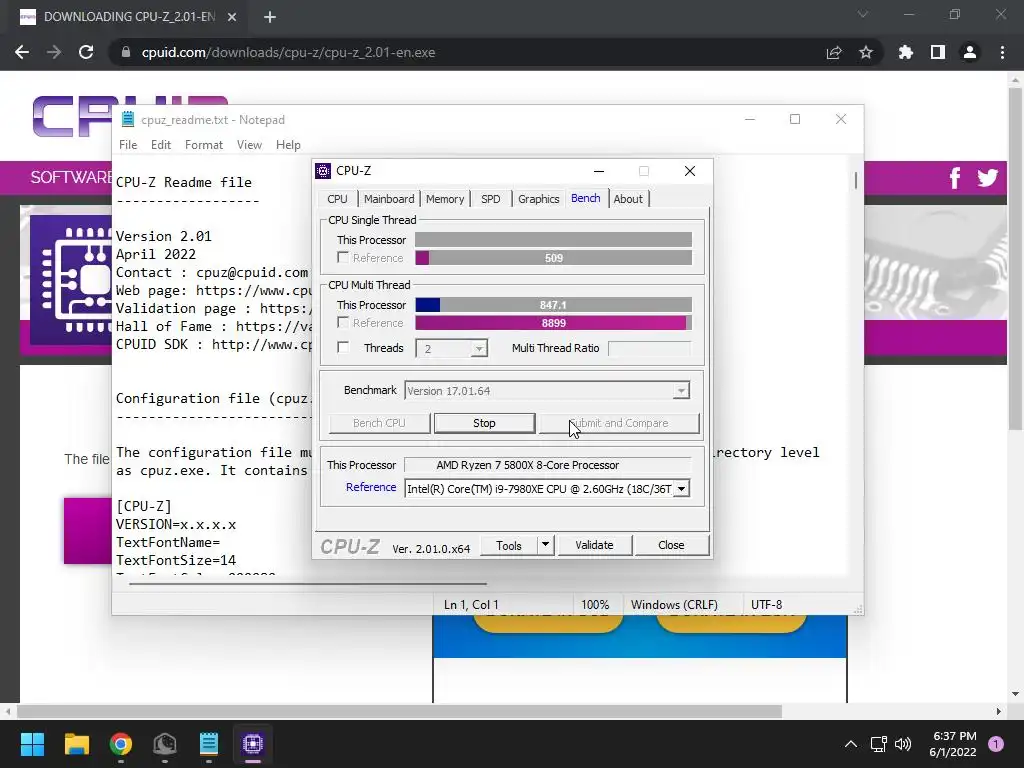Click the Validate button
Viewport: 1024px width, 768px height.
pyautogui.click(x=594, y=545)
